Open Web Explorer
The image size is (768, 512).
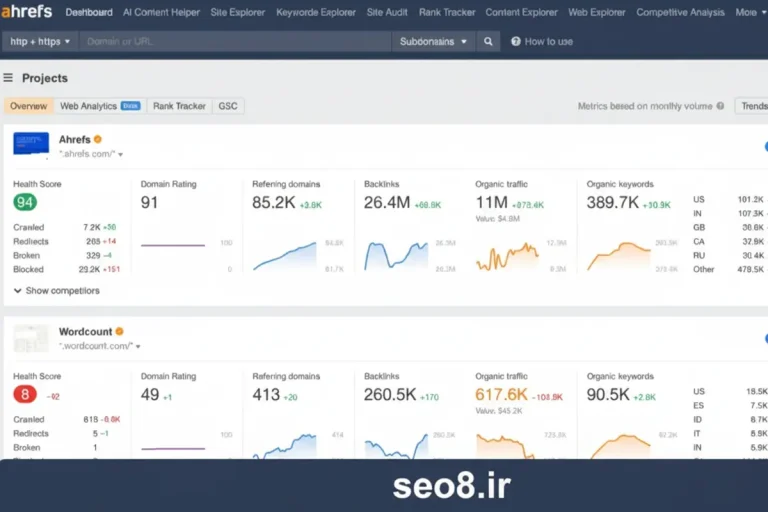tap(597, 12)
